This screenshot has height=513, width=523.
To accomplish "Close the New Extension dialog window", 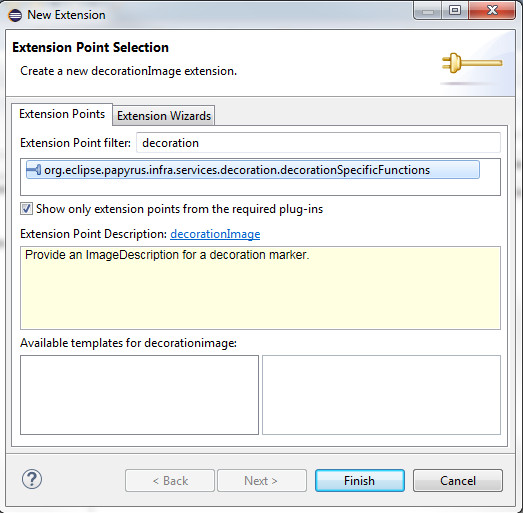I will (492, 11).
